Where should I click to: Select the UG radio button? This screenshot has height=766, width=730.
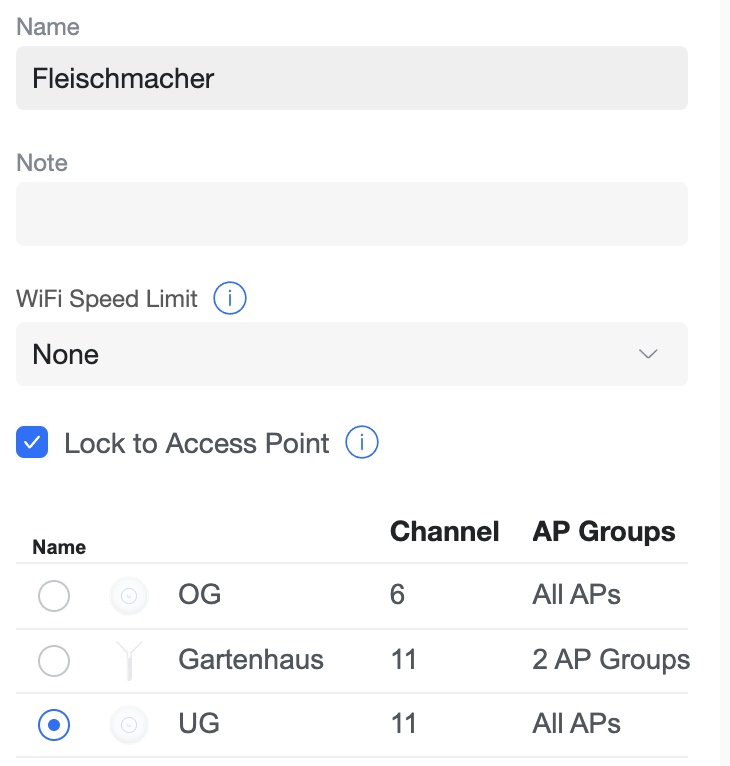pyautogui.click(x=54, y=724)
